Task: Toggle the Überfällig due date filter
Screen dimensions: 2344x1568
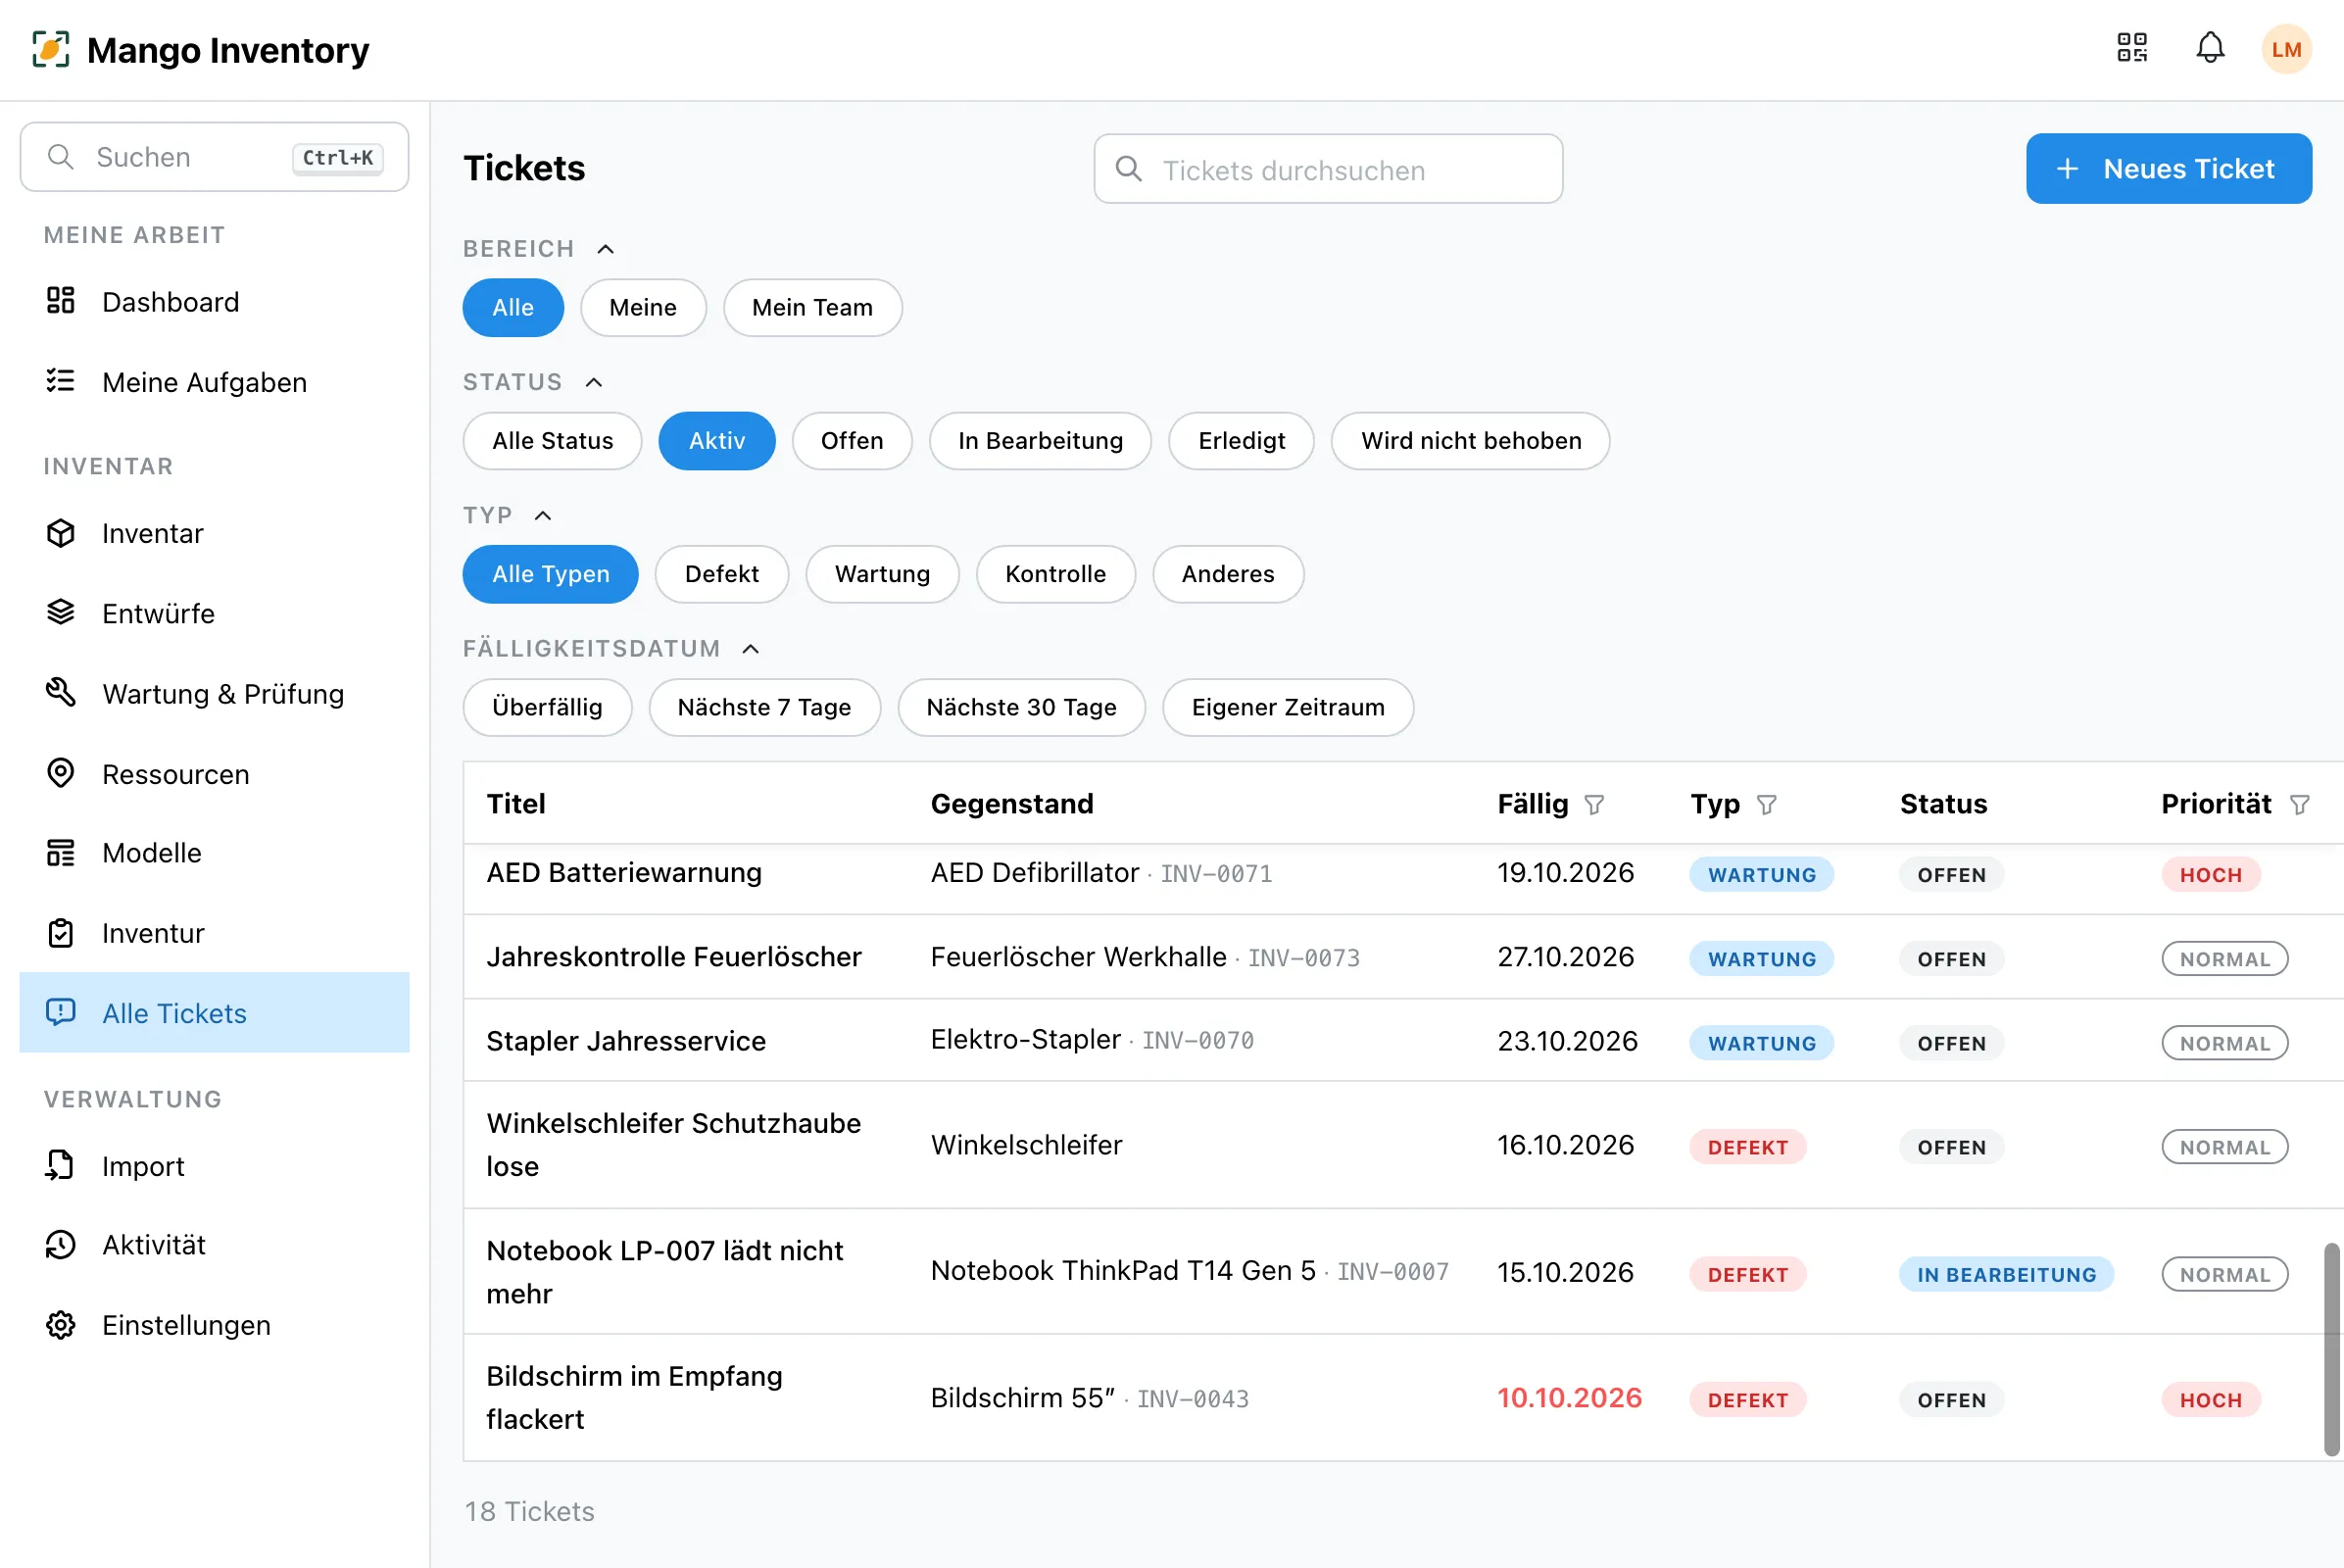Action: (547, 707)
